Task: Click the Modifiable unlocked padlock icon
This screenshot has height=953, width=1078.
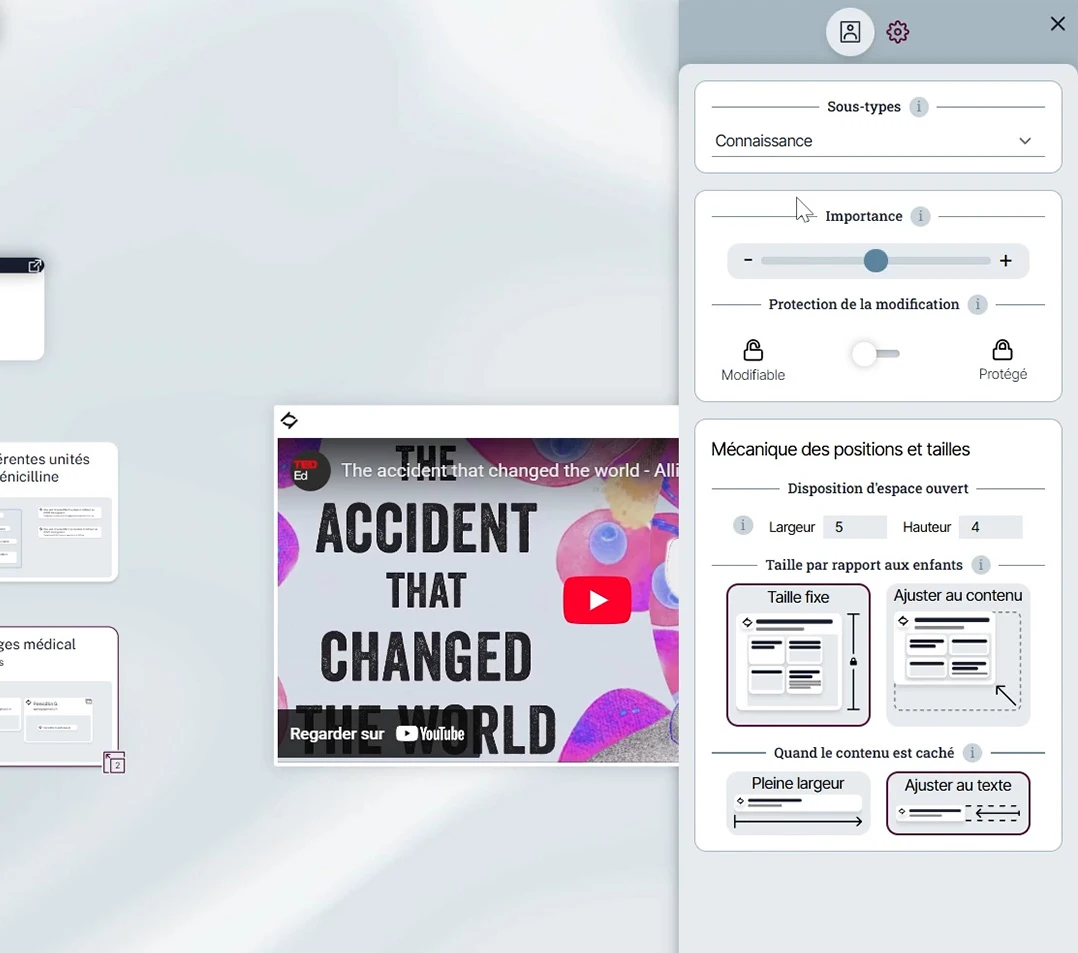Action: [753, 350]
